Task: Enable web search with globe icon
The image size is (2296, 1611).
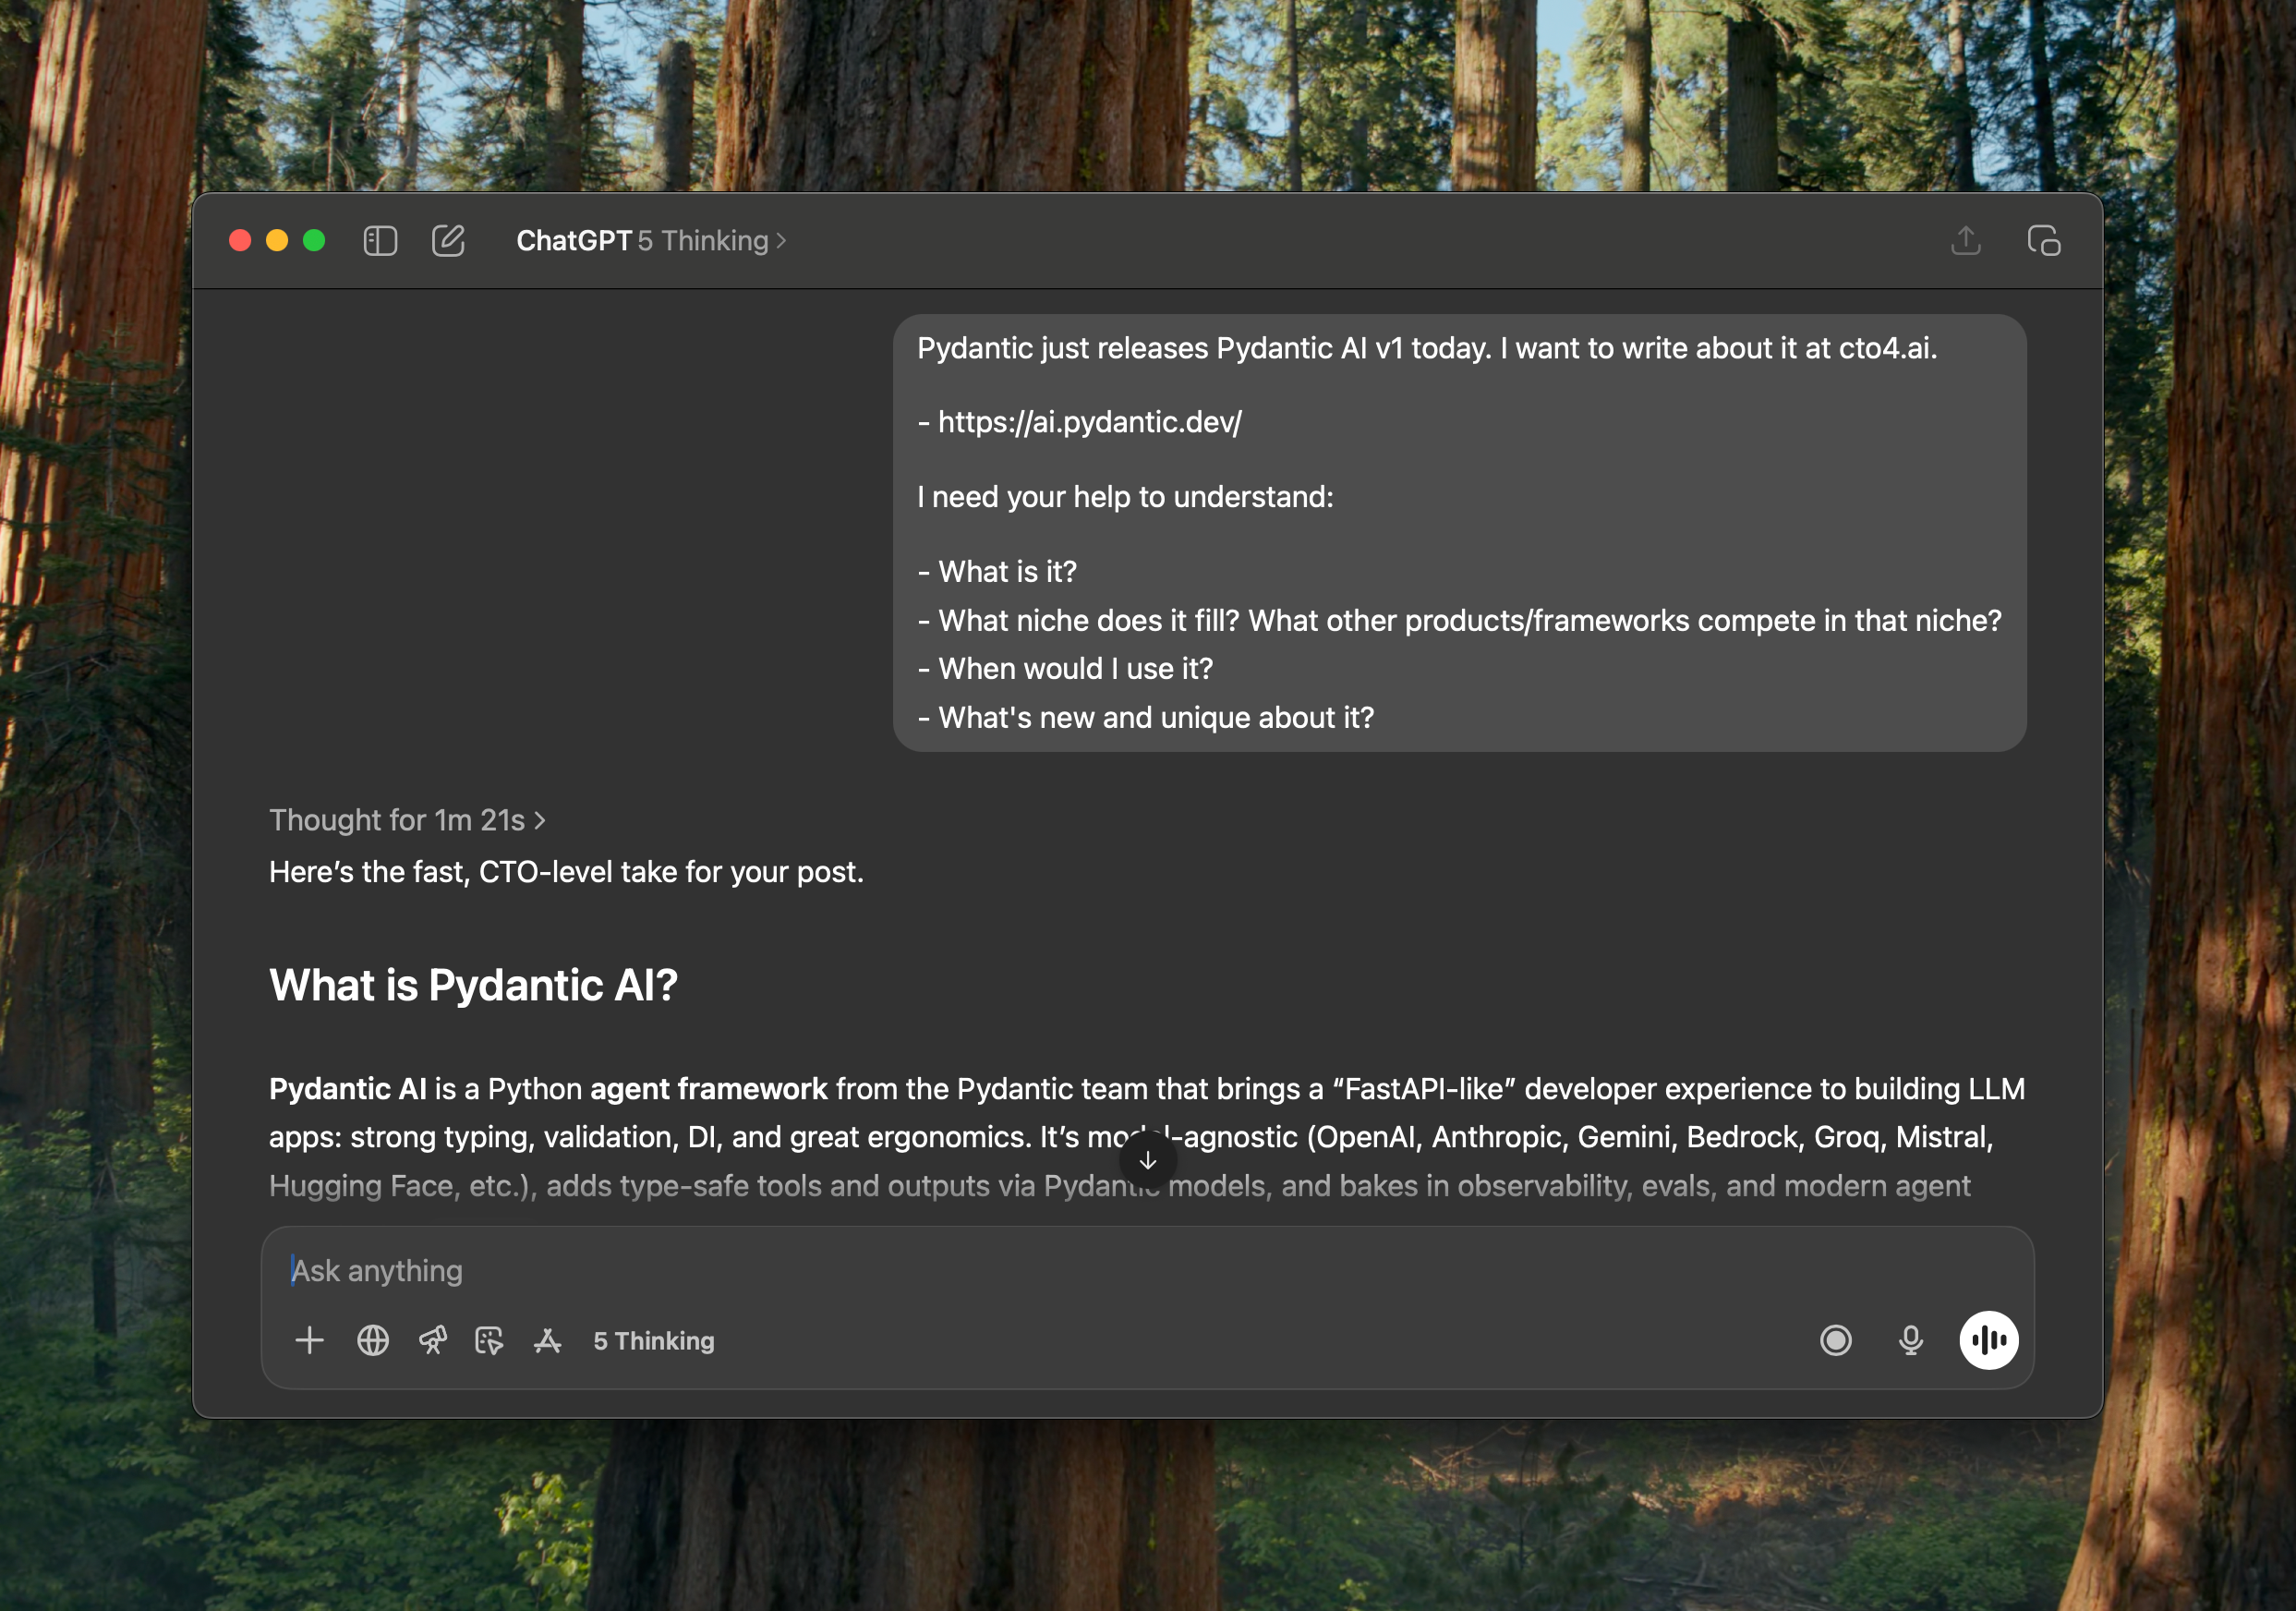Action: pos(373,1340)
